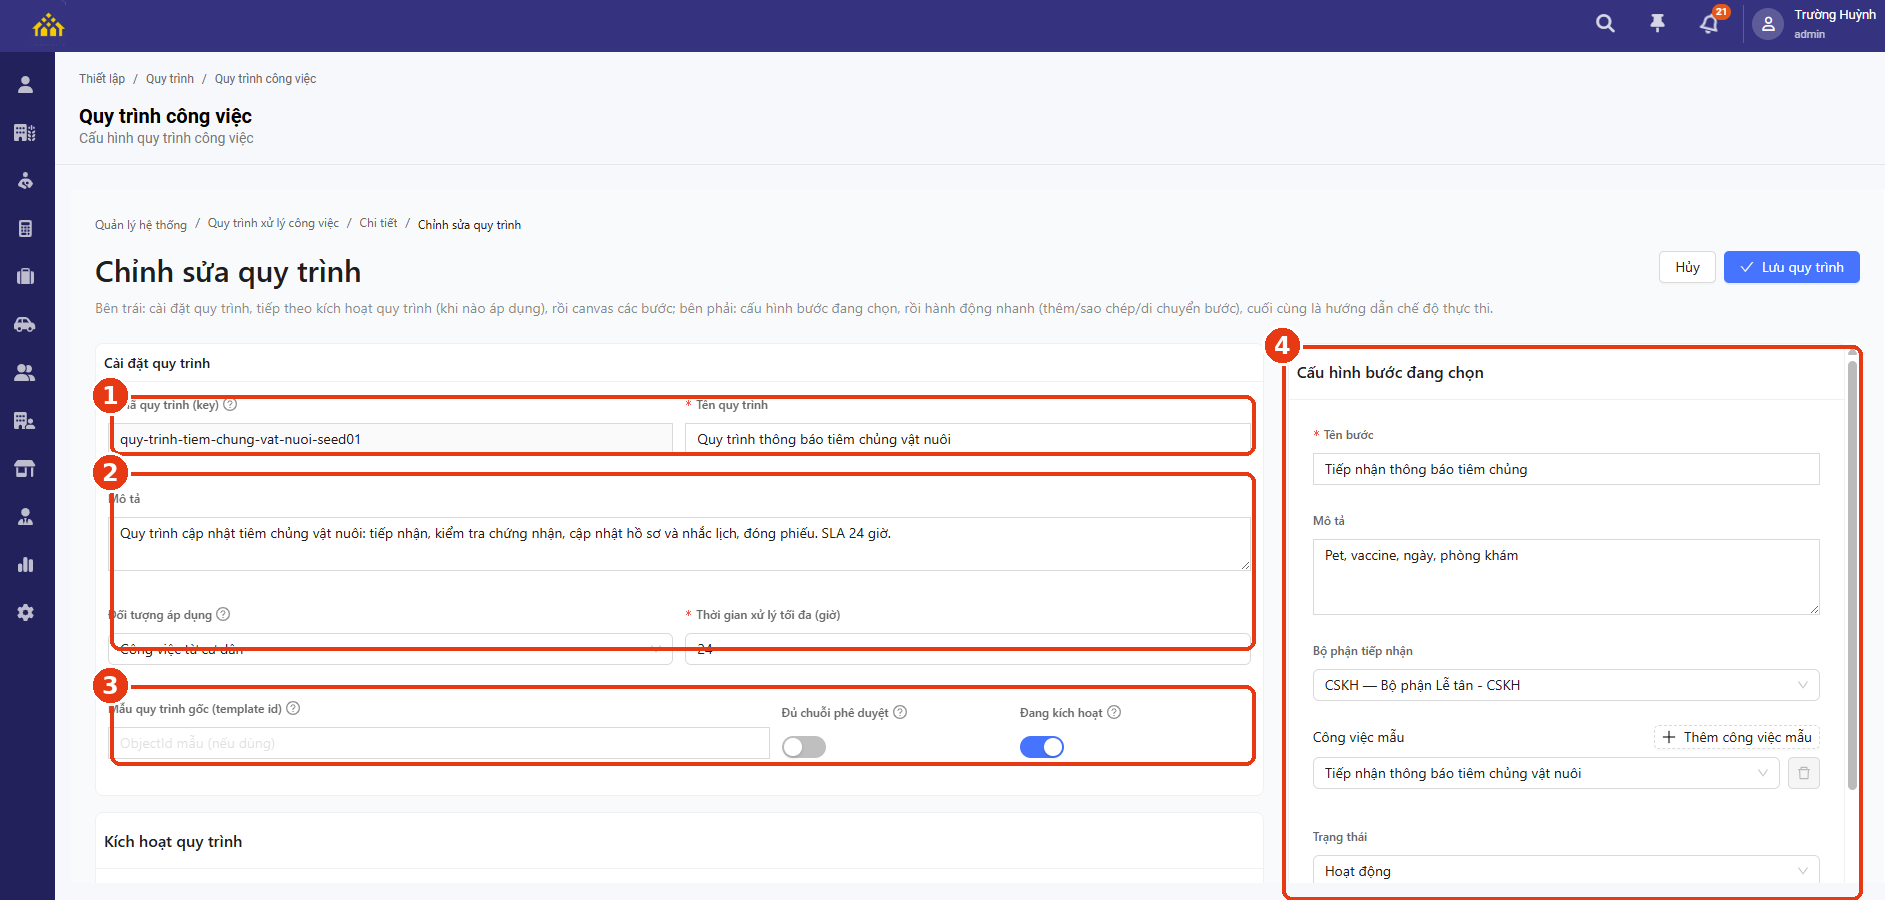The image size is (1885, 900).
Task: Open the Bộ phận tiếp nhận dropdown
Action: tap(1566, 685)
